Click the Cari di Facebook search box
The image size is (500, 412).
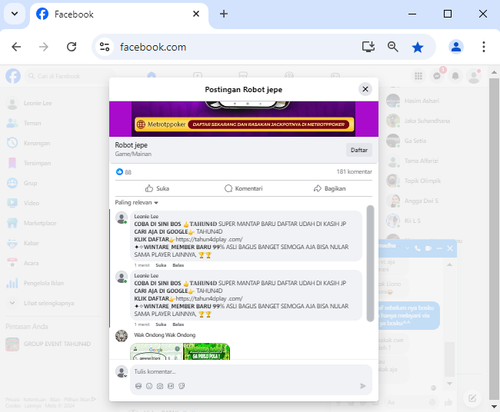pyautogui.click(x=70, y=76)
